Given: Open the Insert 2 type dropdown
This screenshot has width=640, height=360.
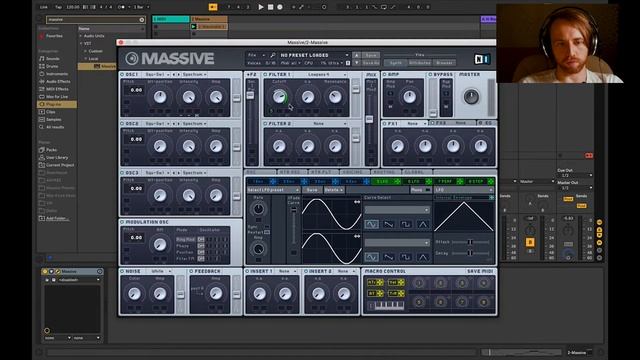Looking at the screenshot, I should pos(345,271).
